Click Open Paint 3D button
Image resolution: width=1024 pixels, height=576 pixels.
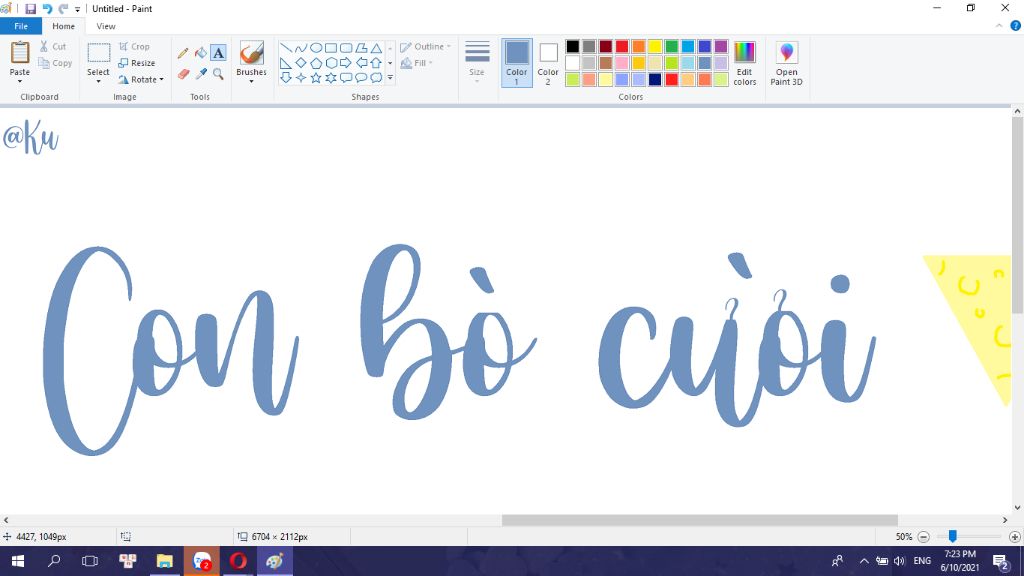786,63
